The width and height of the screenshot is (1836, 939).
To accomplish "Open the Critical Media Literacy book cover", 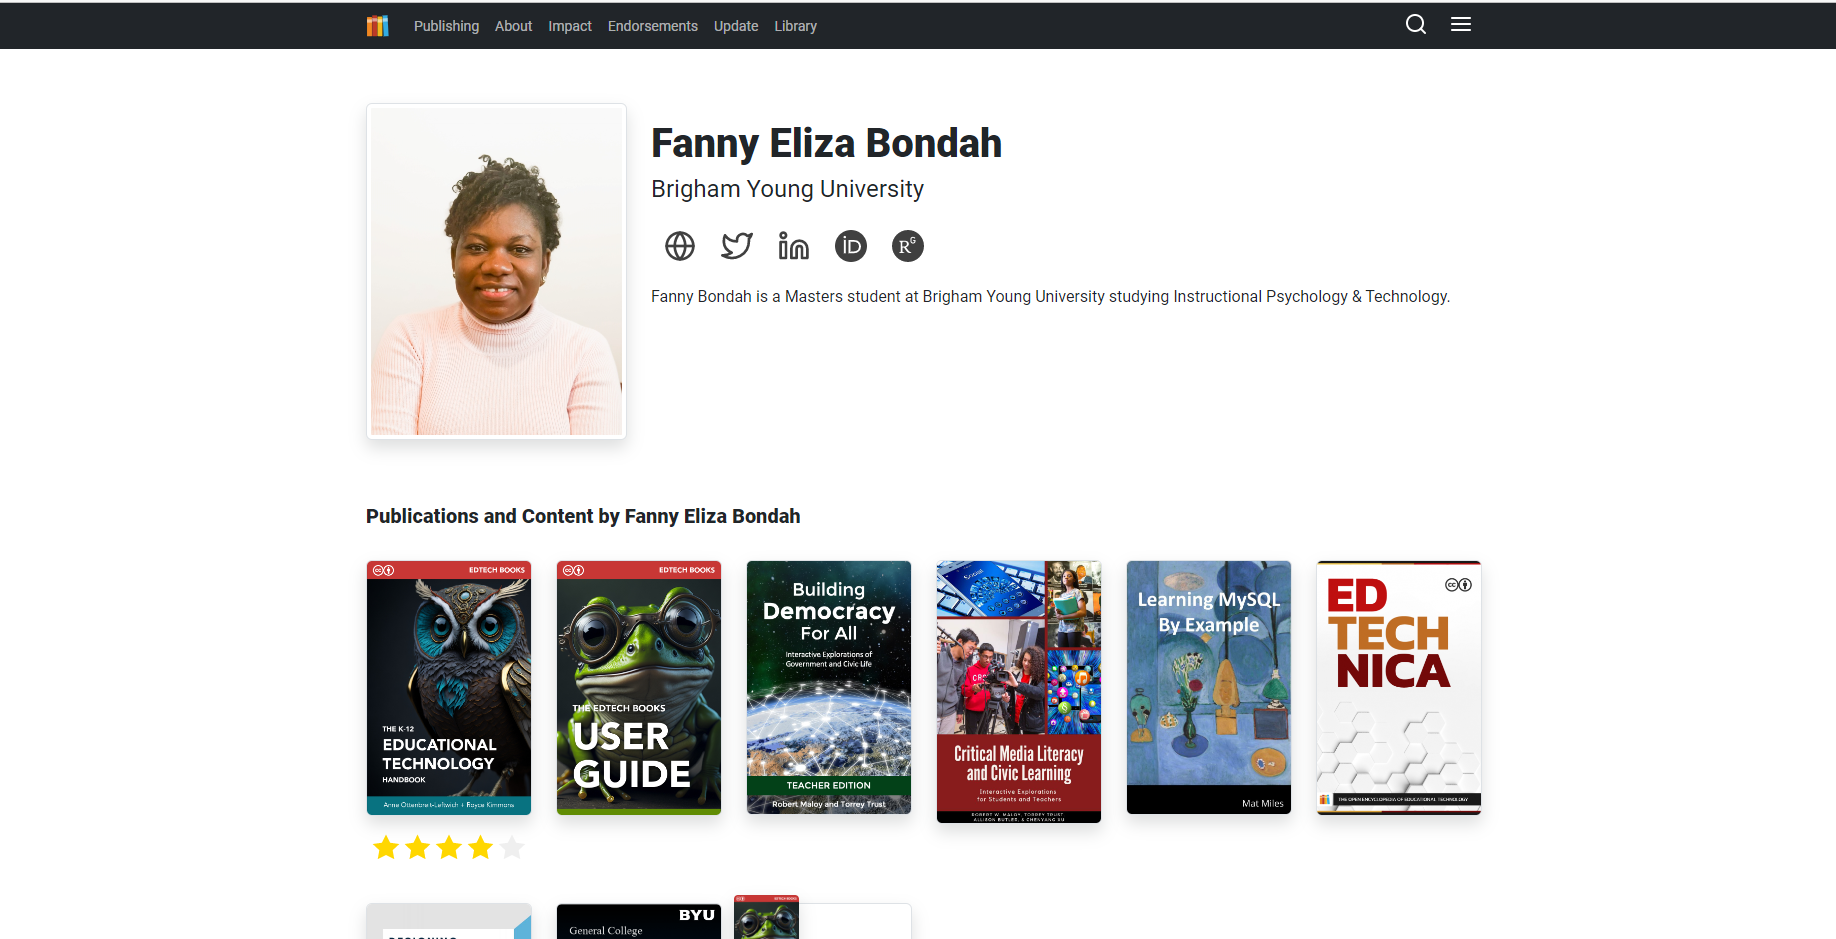I will click(x=1019, y=692).
